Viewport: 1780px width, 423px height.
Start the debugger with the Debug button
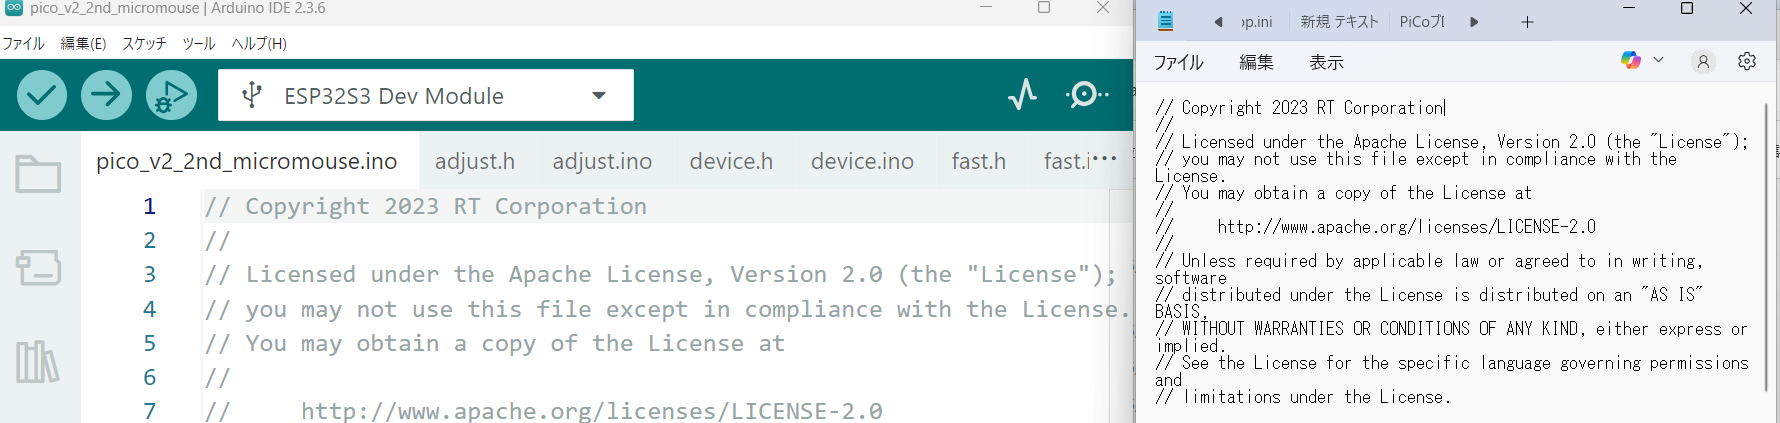point(171,95)
